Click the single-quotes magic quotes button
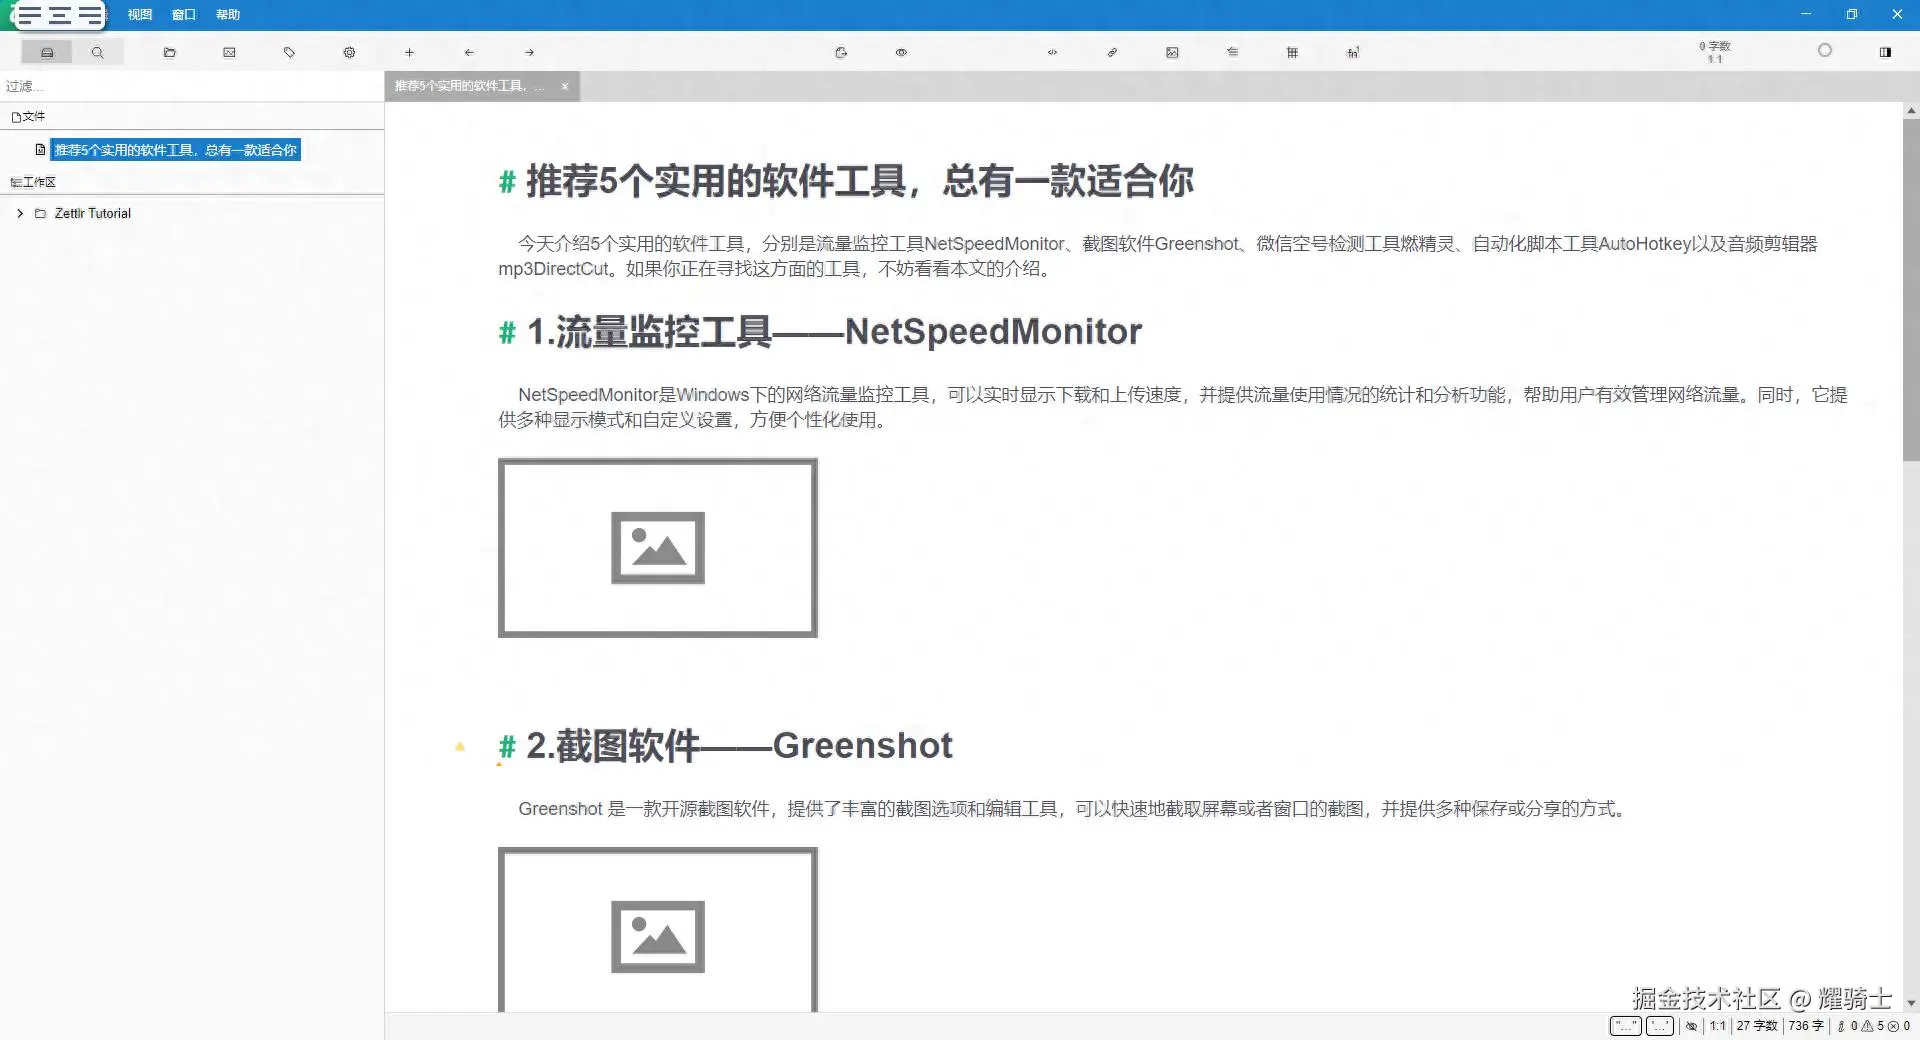The image size is (1920, 1040). [1660, 1026]
